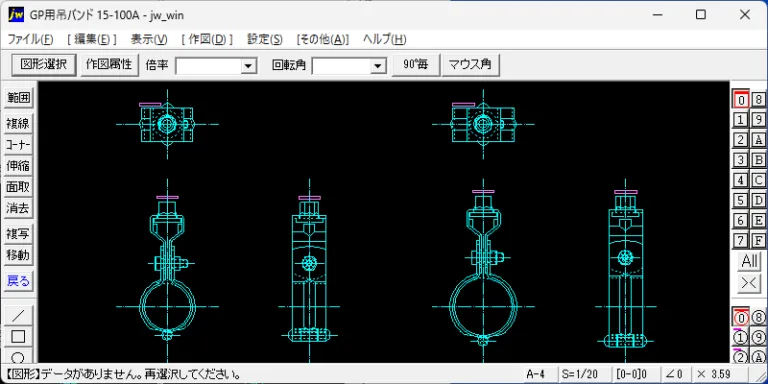
Task: Toggle layer B button
Action: pyautogui.click(x=758, y=160)
